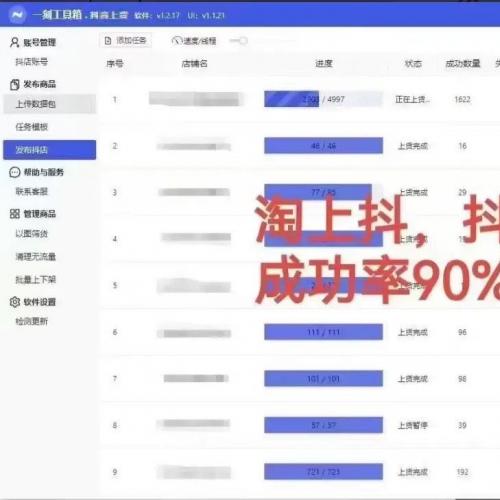This screenshot has height=500, width=500.
Task: Toggle the switch next to 速度/线程
Action: (238, 41)
